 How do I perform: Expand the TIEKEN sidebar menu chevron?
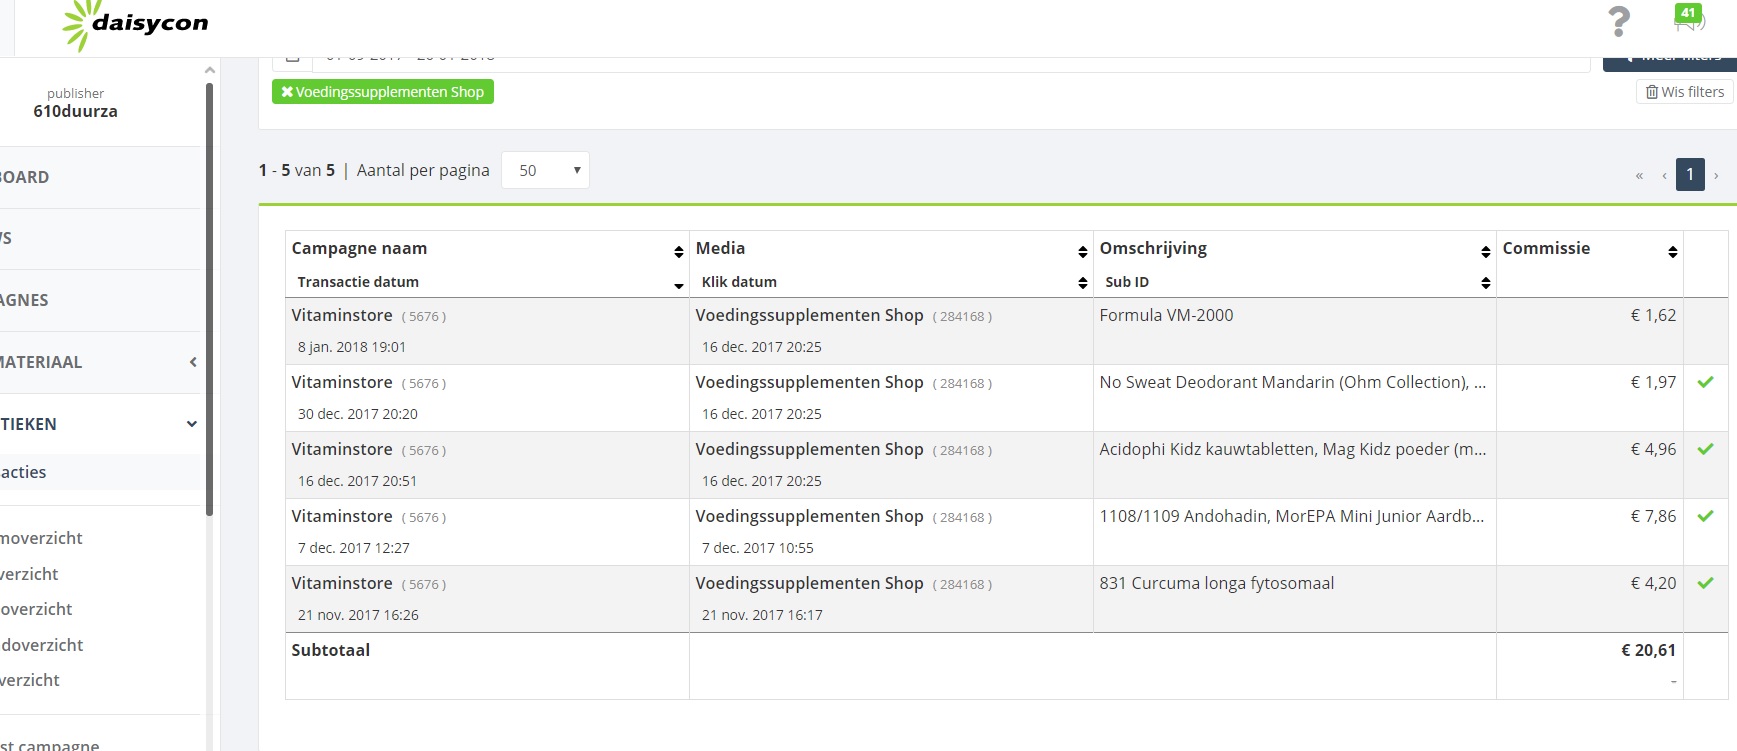(x=192, y=424)
